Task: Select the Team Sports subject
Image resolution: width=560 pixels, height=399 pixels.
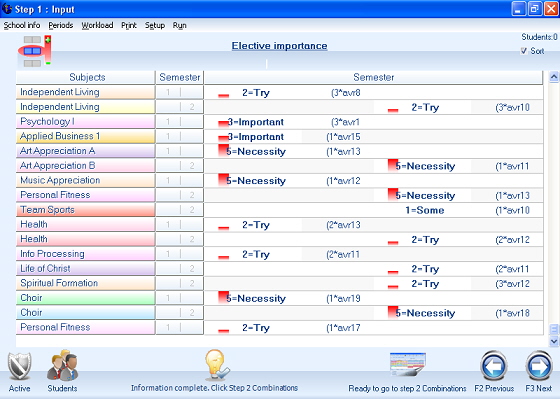Action: pyautogui.click(x=86, y=210)
